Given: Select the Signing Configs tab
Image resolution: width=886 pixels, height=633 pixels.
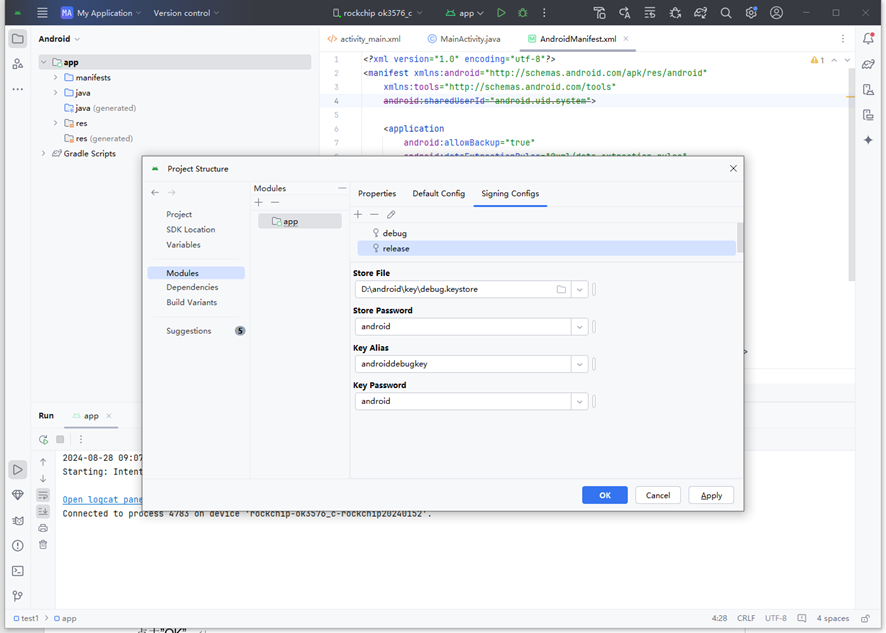Looking at the screenshot, I should 510,193.
